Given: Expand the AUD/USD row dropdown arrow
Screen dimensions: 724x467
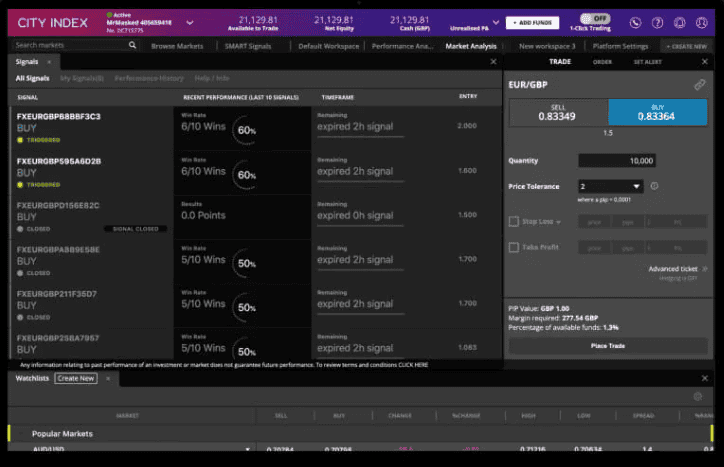Looking at the screenshot, I should (247, 449).
